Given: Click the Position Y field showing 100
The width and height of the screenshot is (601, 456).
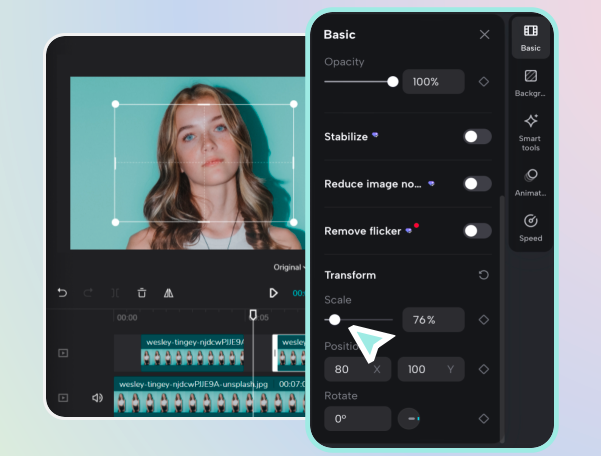Looking at the screenshot, I should (x=431, y=369).
